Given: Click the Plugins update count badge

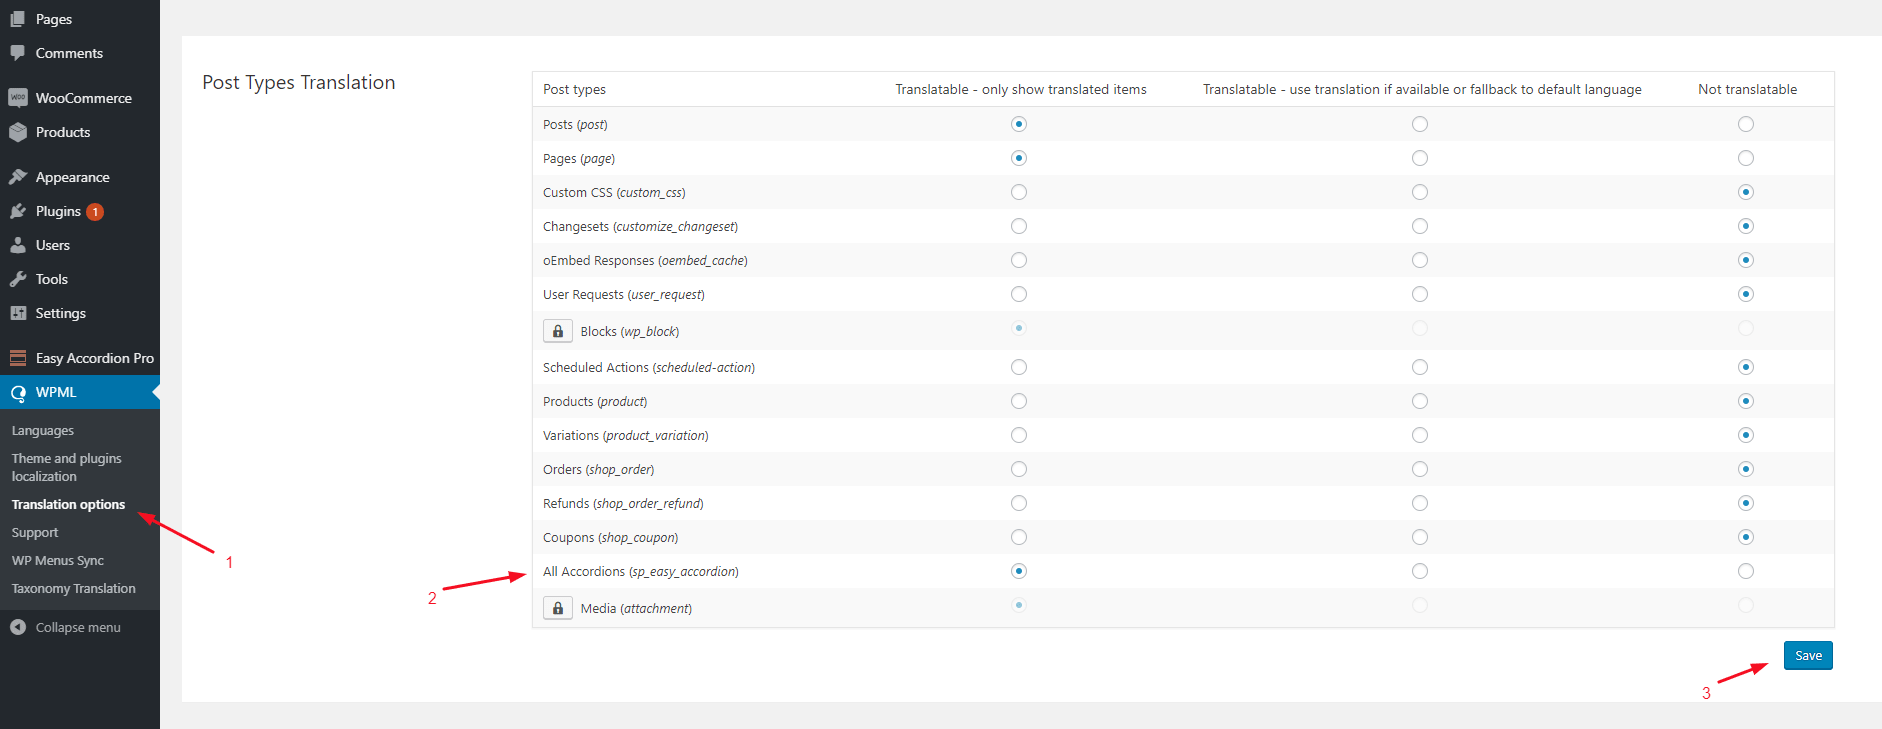Looking at the screenshot, I should [95, 212].
